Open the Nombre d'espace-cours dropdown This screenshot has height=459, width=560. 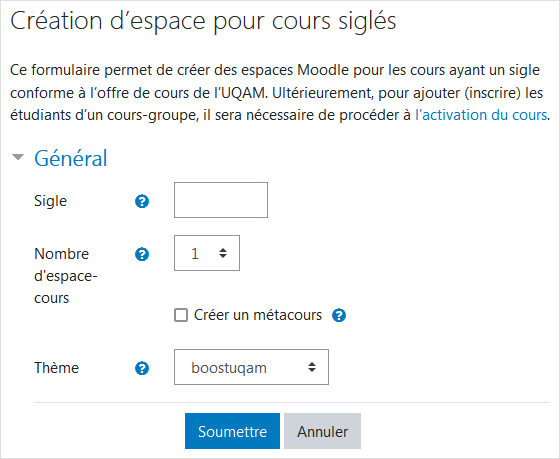click(x=207, y=253)
